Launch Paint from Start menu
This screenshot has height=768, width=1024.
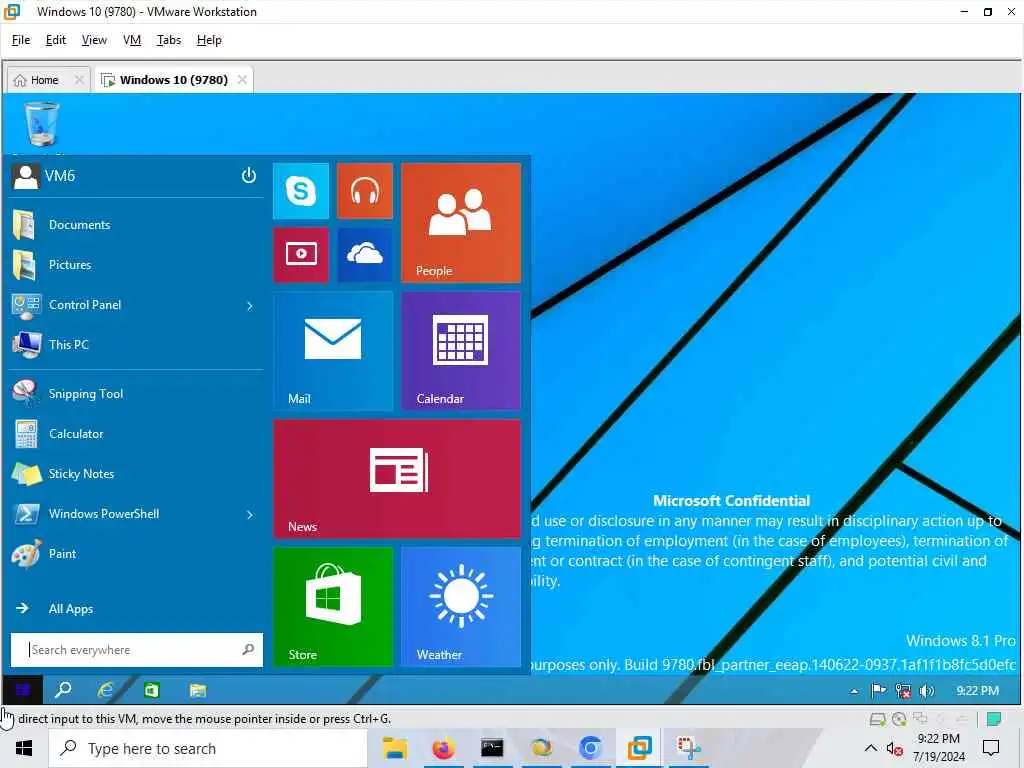[136, 554]
